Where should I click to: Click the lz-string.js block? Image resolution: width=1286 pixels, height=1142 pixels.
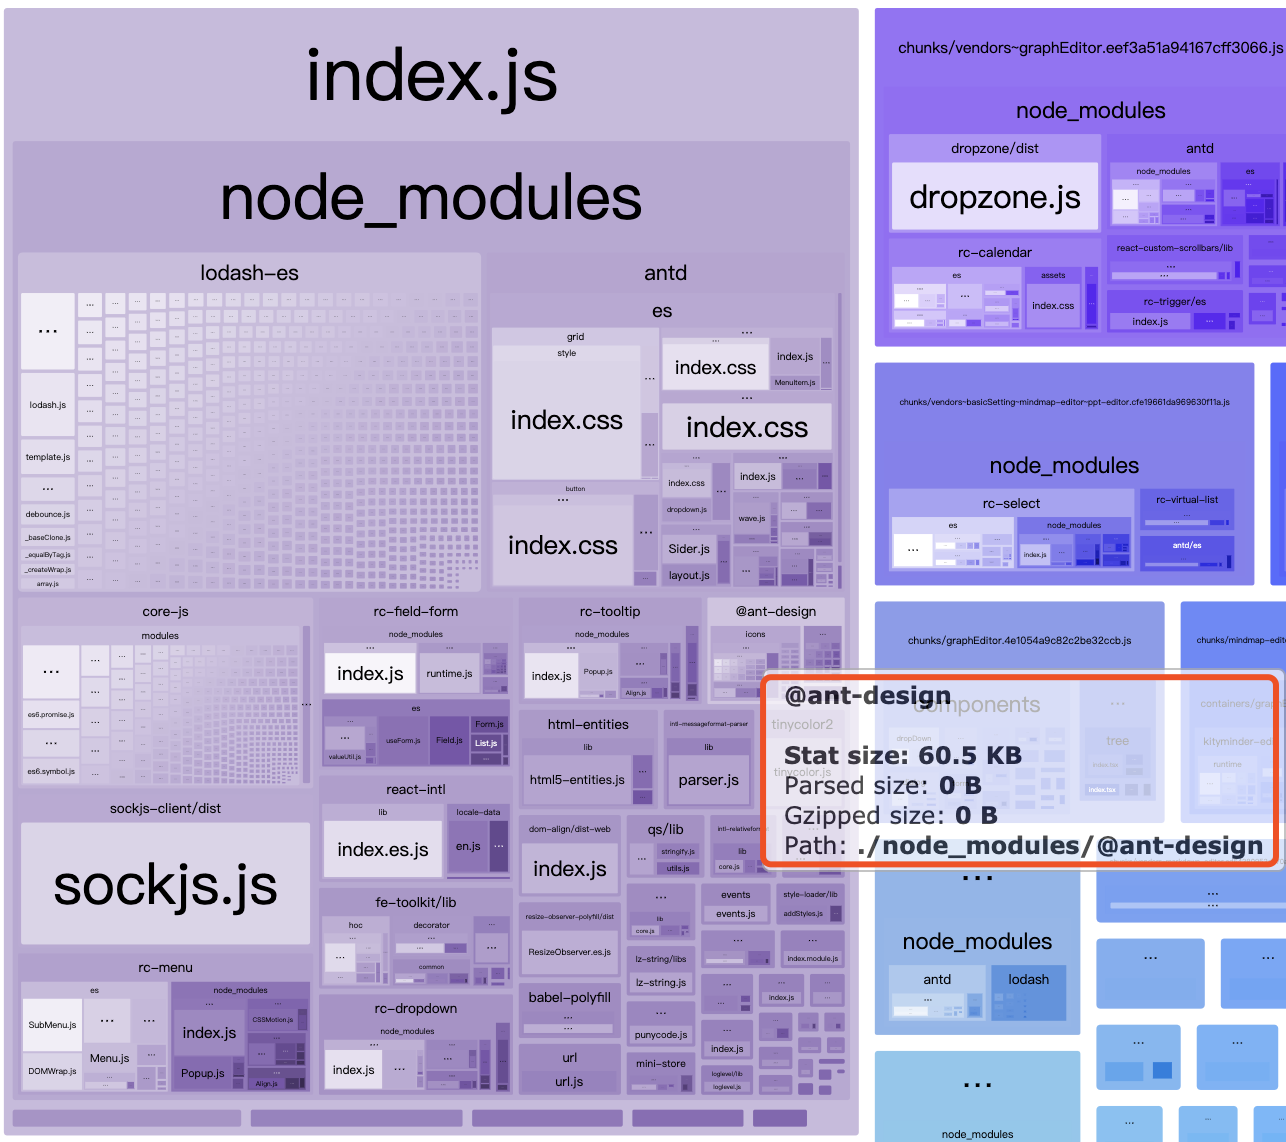click(660, 982)
